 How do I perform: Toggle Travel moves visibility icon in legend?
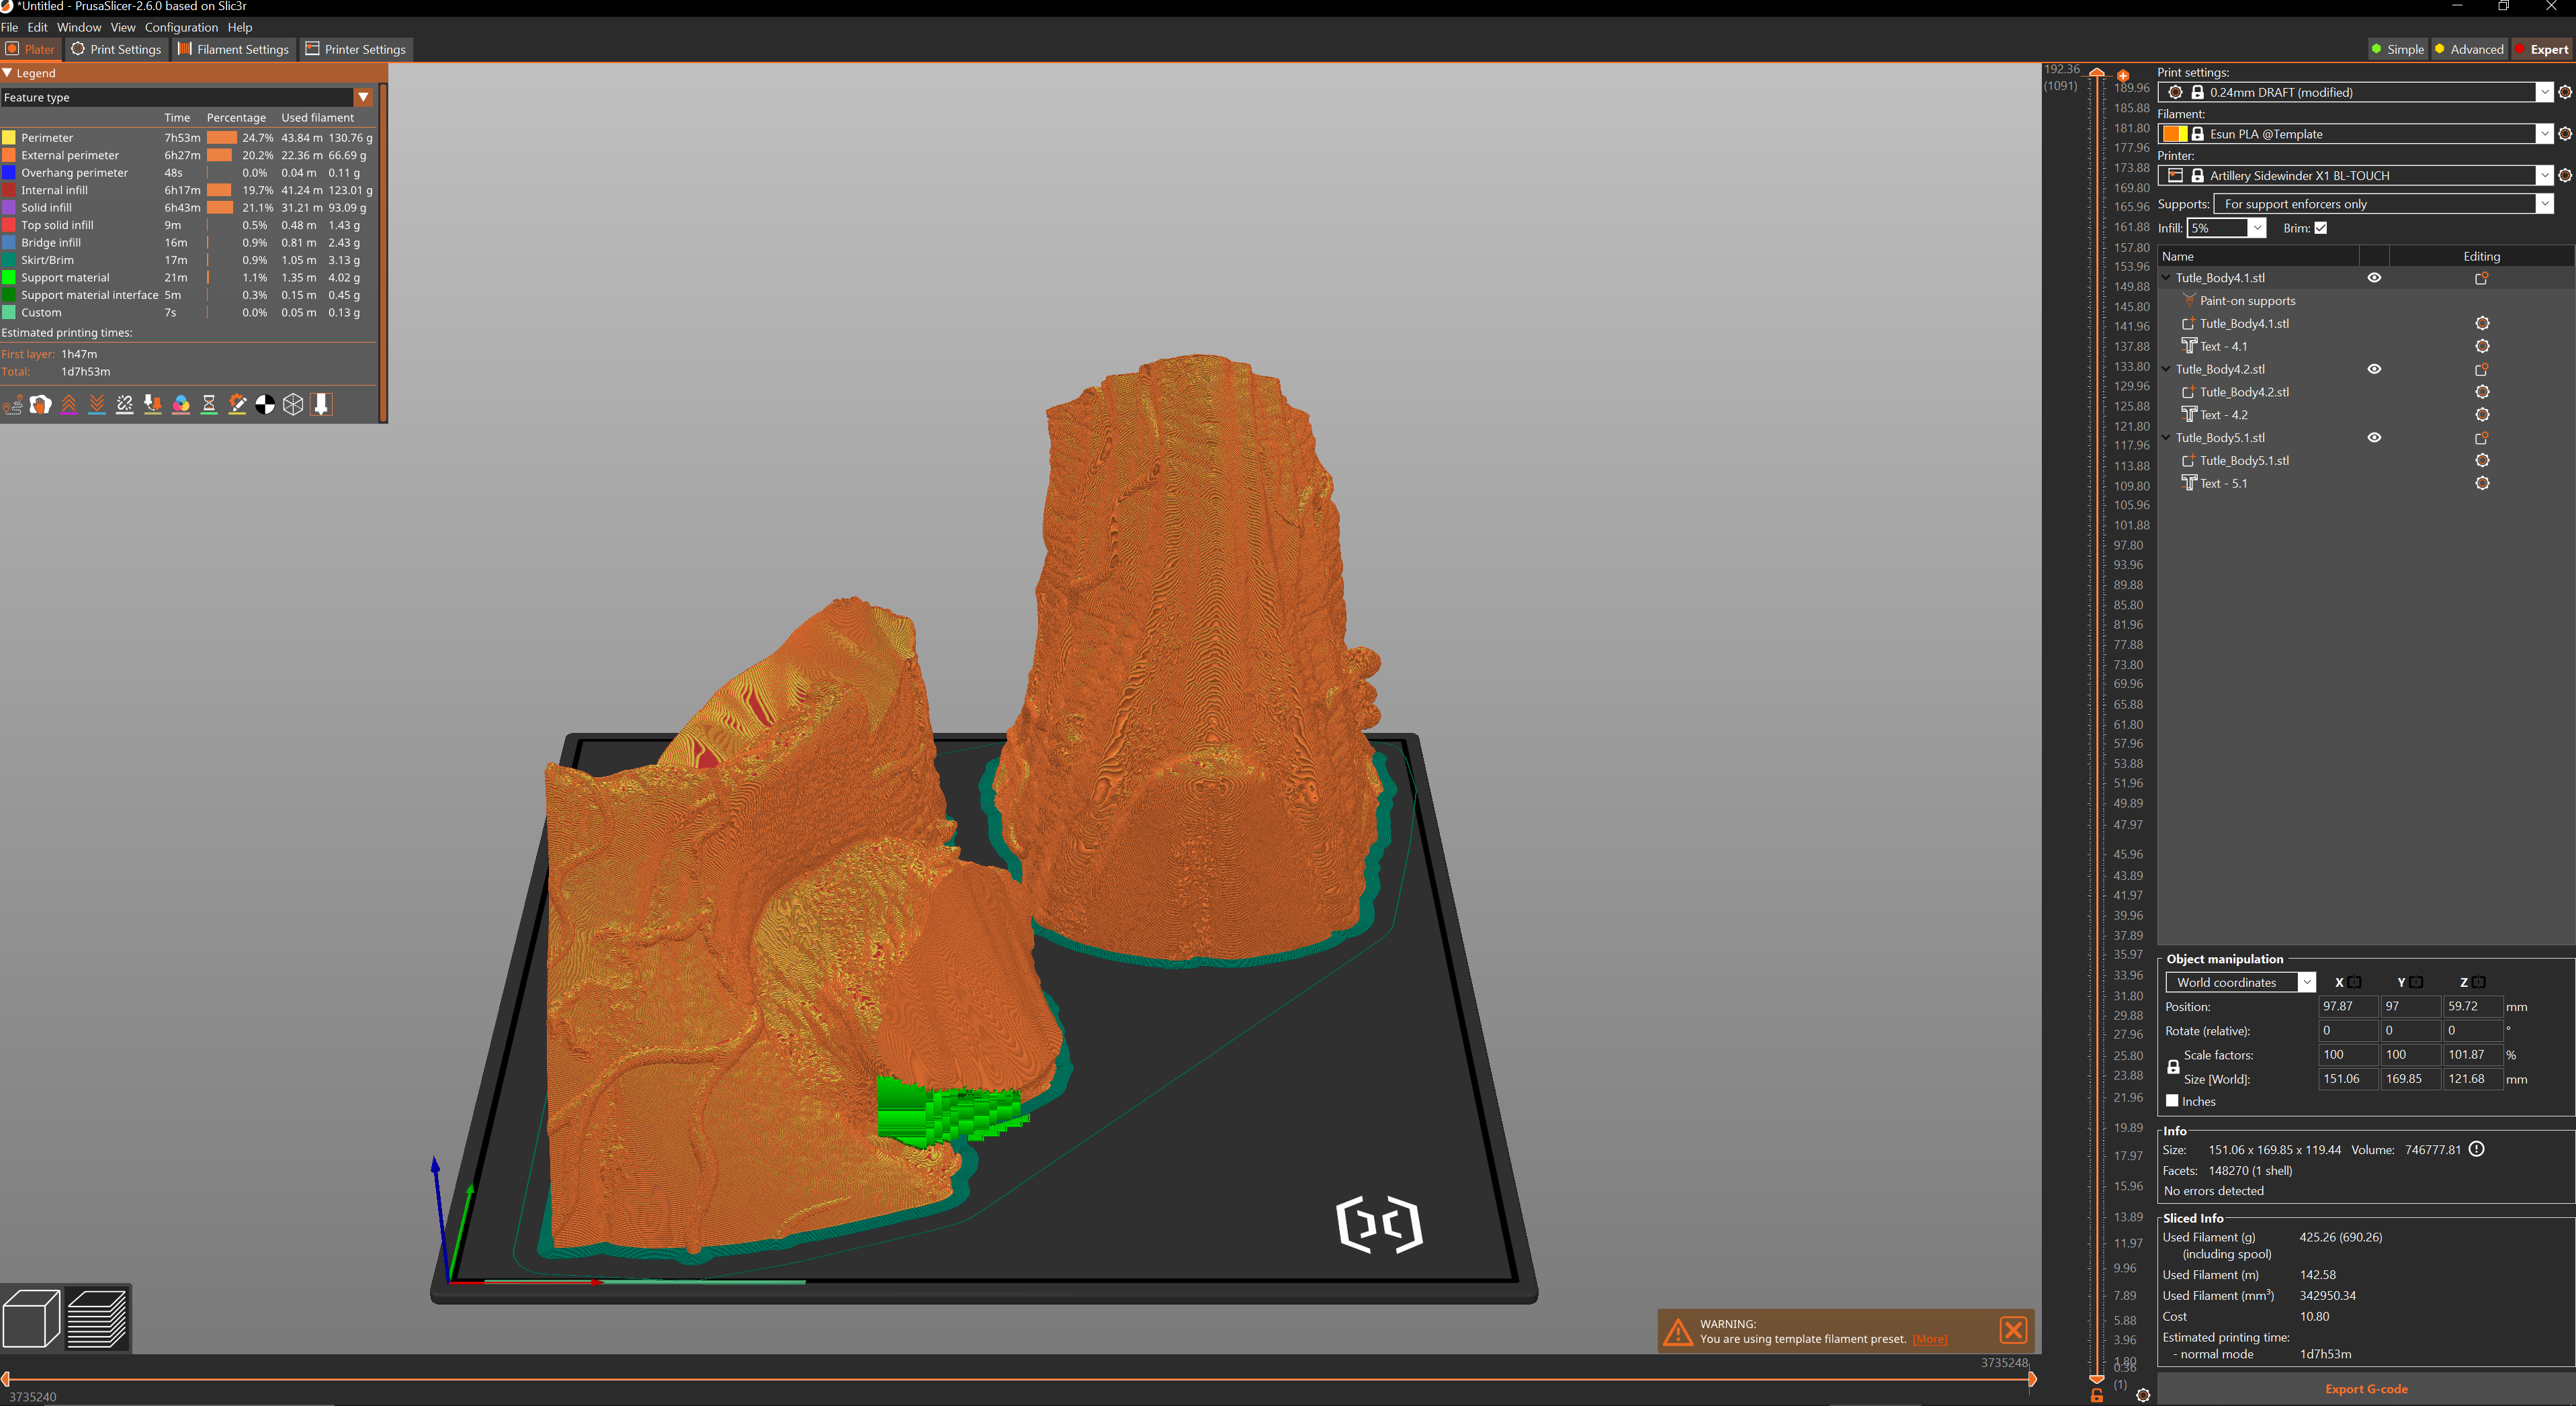tap(13, 404)
